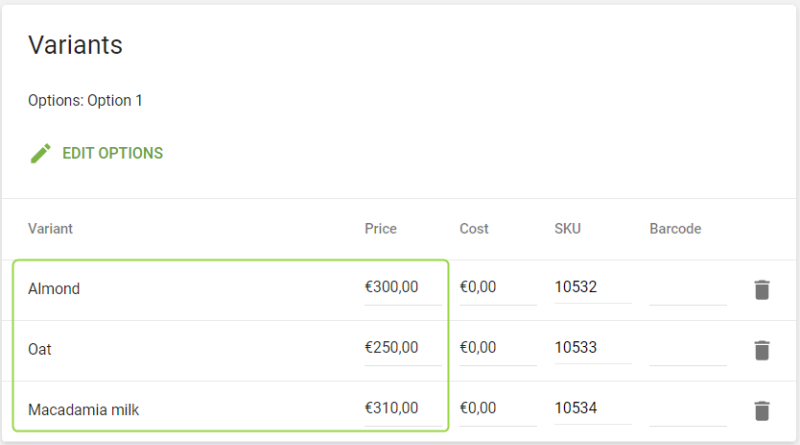Click the Oat cost field
800x445 pixels.
497,348
